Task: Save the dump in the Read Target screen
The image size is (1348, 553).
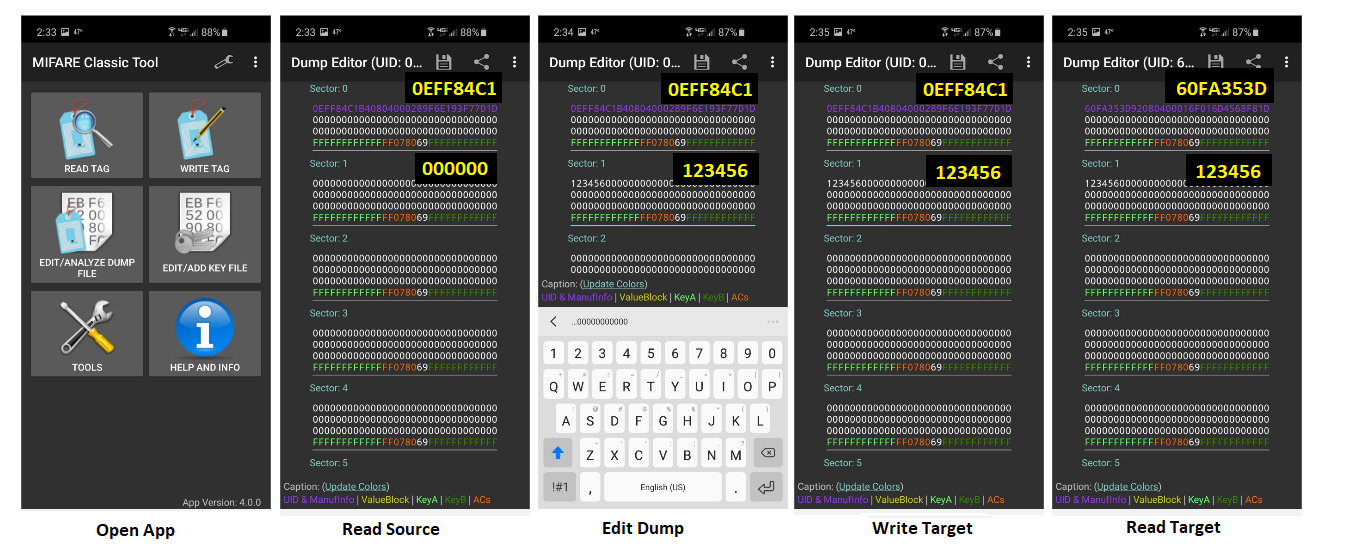Action: tap(1216, 62)
